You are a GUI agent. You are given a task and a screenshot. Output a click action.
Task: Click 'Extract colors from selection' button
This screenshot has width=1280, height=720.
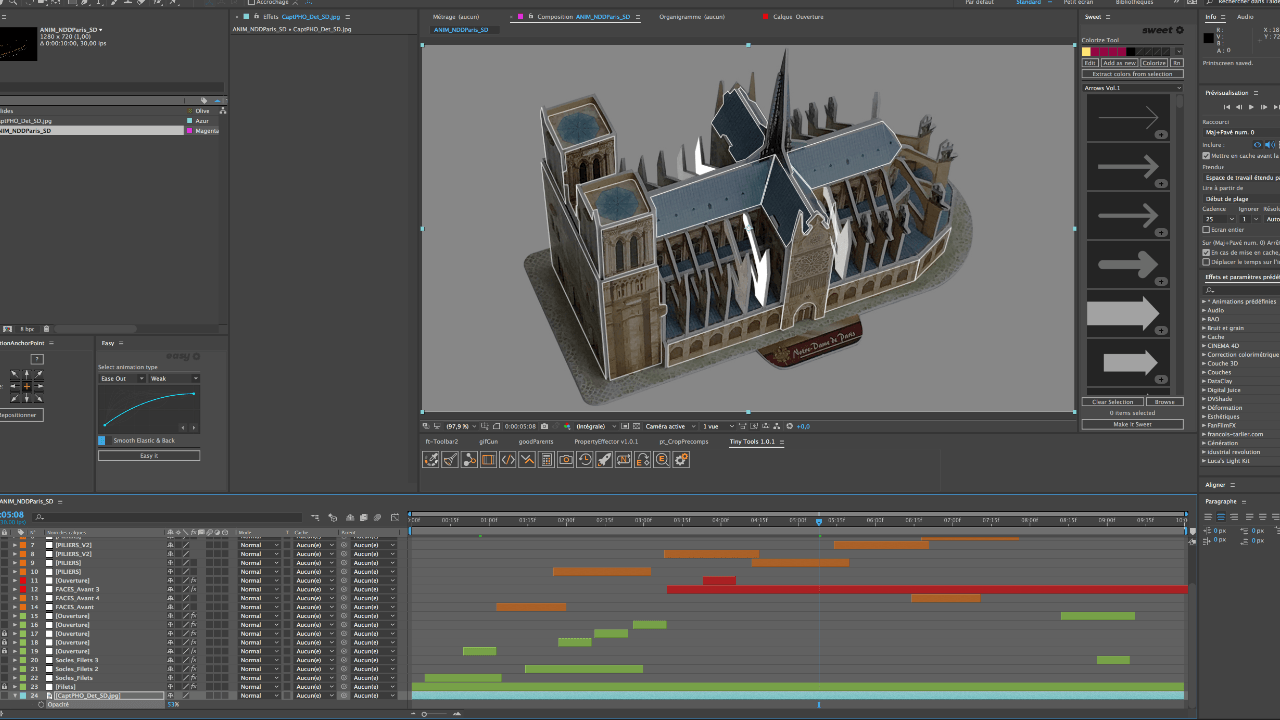[x=1133, y=74]
